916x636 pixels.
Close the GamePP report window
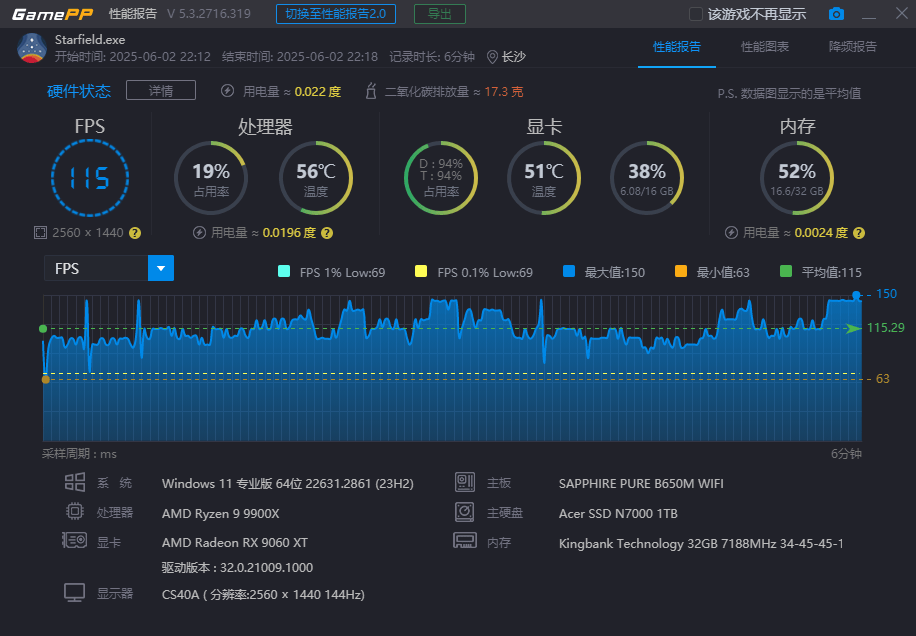pyautogui.click(x=901, y=13)
